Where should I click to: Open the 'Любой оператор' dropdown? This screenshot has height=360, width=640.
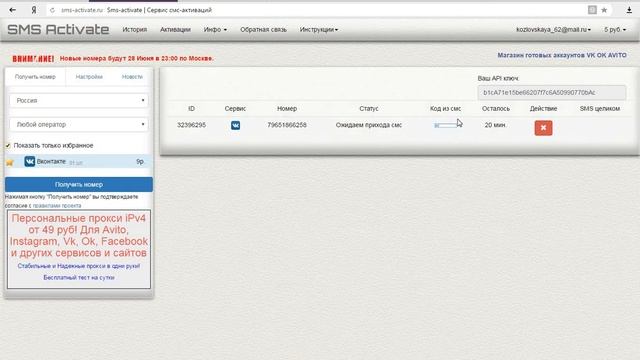coord(79,124)
